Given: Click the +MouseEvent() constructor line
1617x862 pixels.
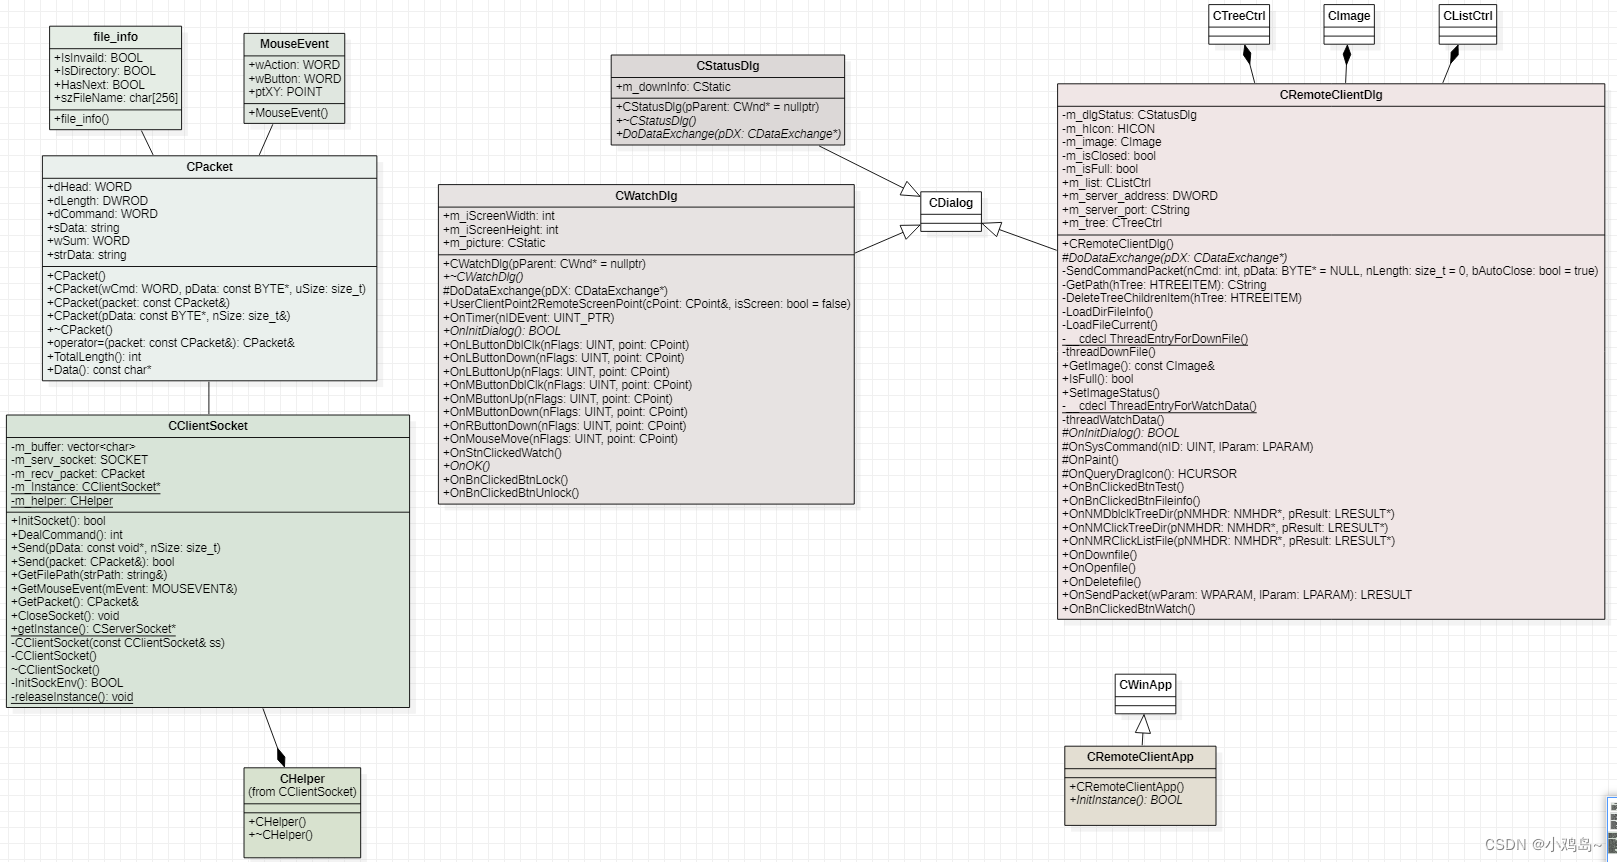Looking at the screenshot, I should tap(288, 113).
